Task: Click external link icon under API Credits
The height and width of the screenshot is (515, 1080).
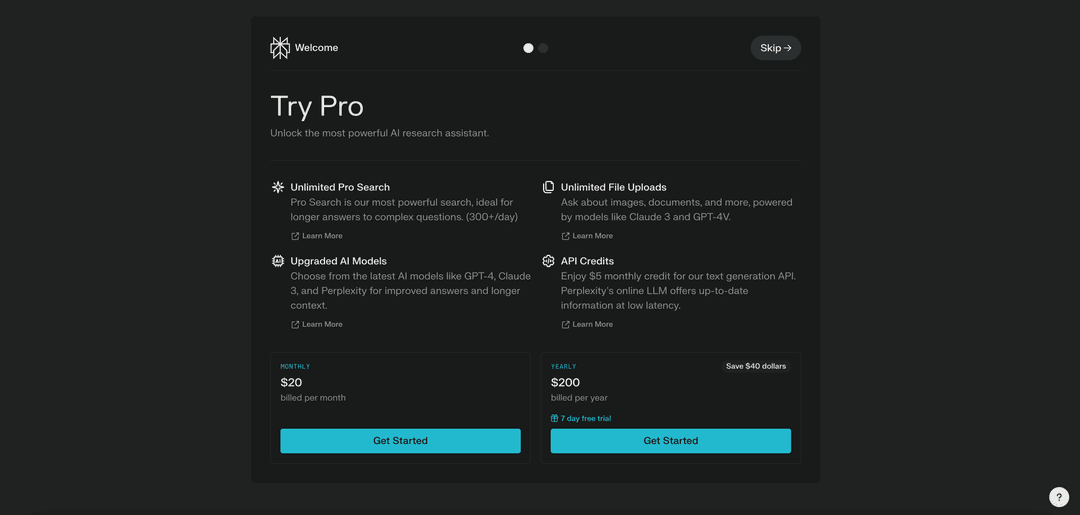Action: 565,325
